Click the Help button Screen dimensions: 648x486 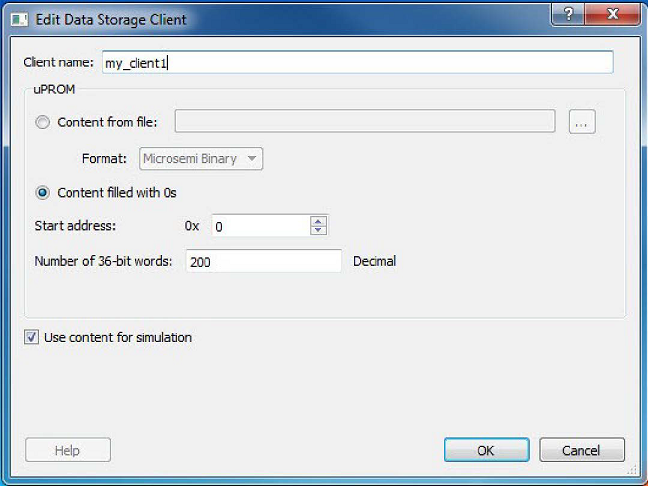click(x=67, y=450)
